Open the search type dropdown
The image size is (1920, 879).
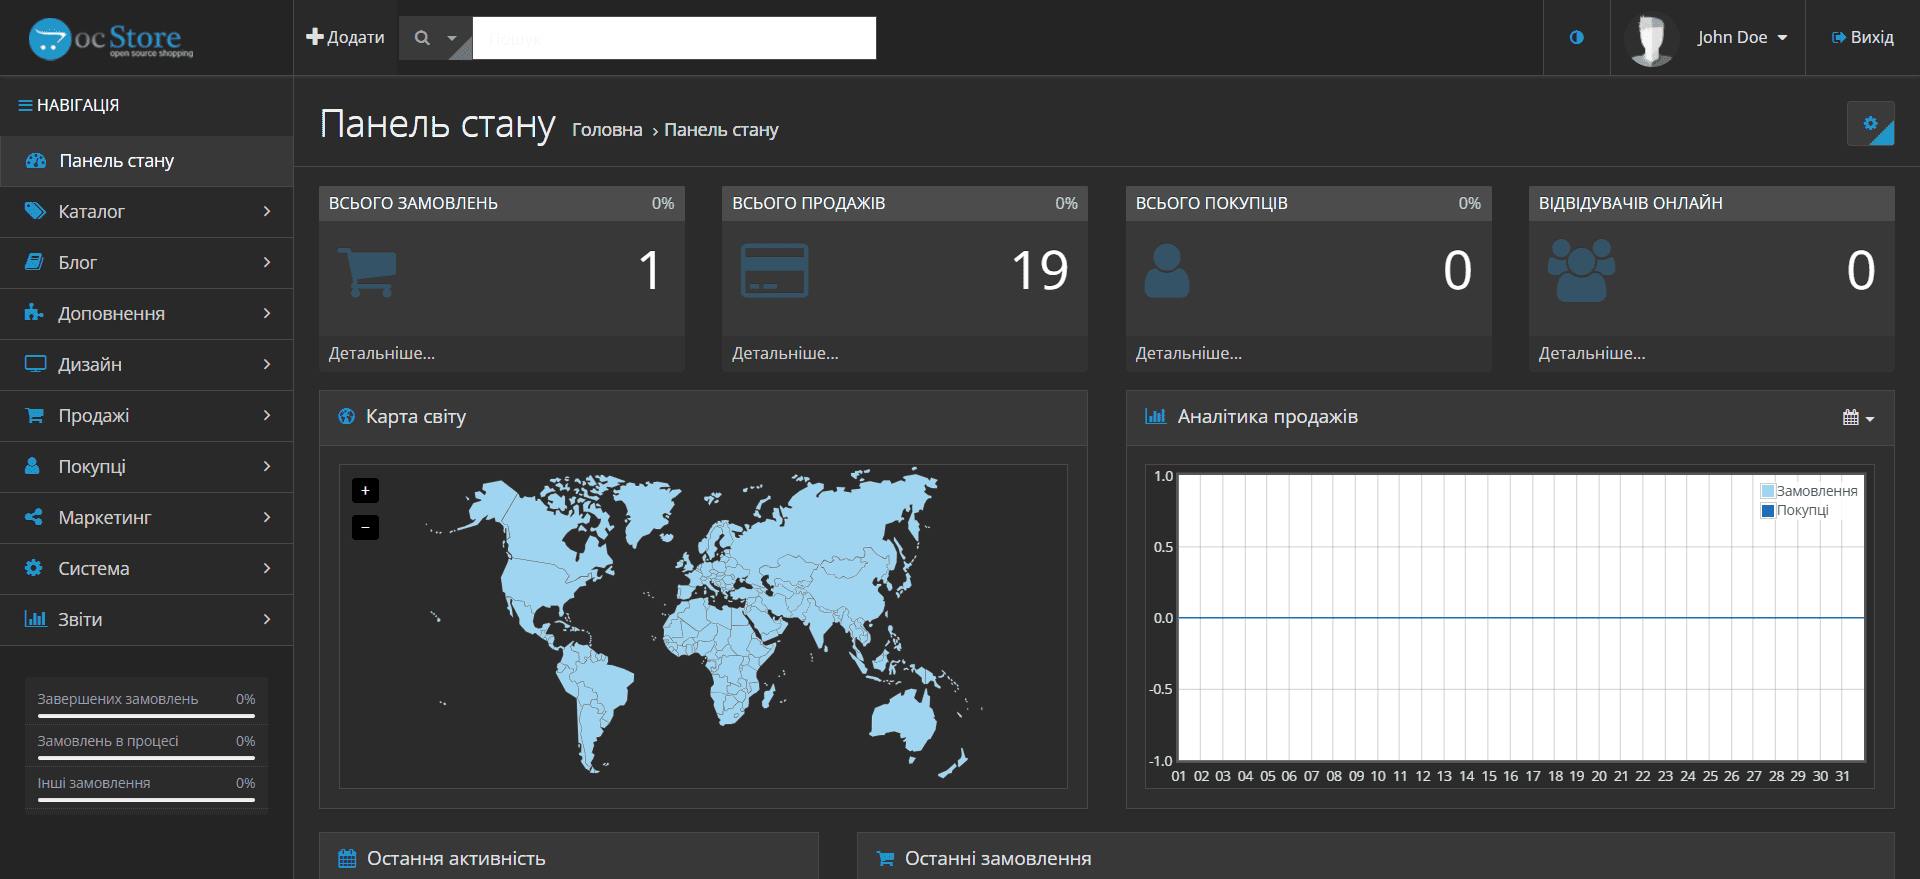pyautogui.click(x=435, y=38)
